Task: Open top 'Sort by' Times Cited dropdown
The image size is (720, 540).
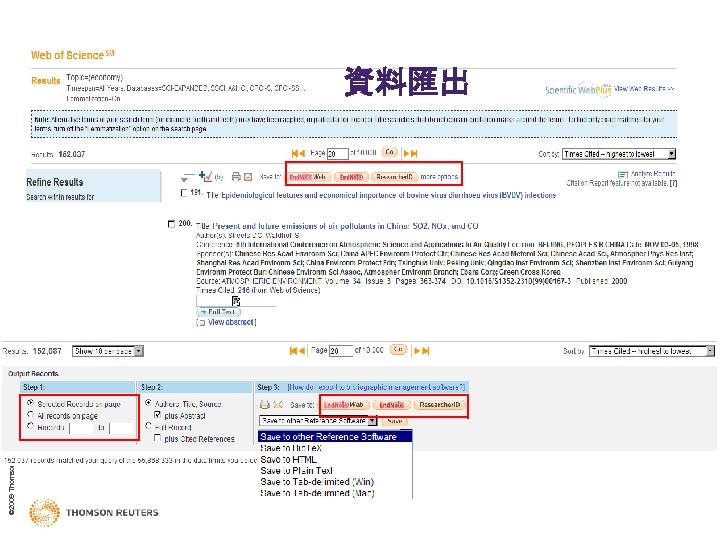Action: [x=619, y=154]
